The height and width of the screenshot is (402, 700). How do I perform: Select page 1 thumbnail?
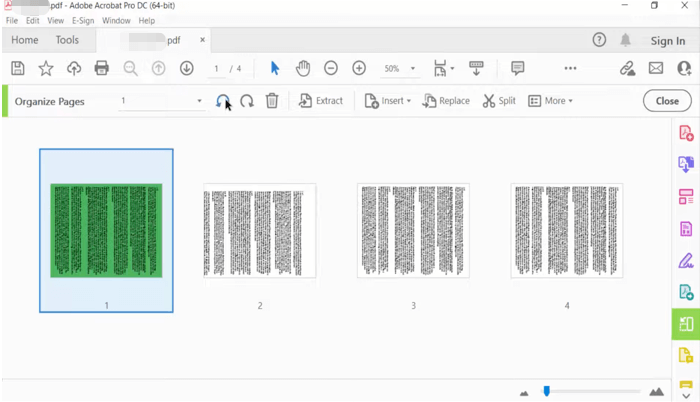pyautogui.click(x=106, y=230)
